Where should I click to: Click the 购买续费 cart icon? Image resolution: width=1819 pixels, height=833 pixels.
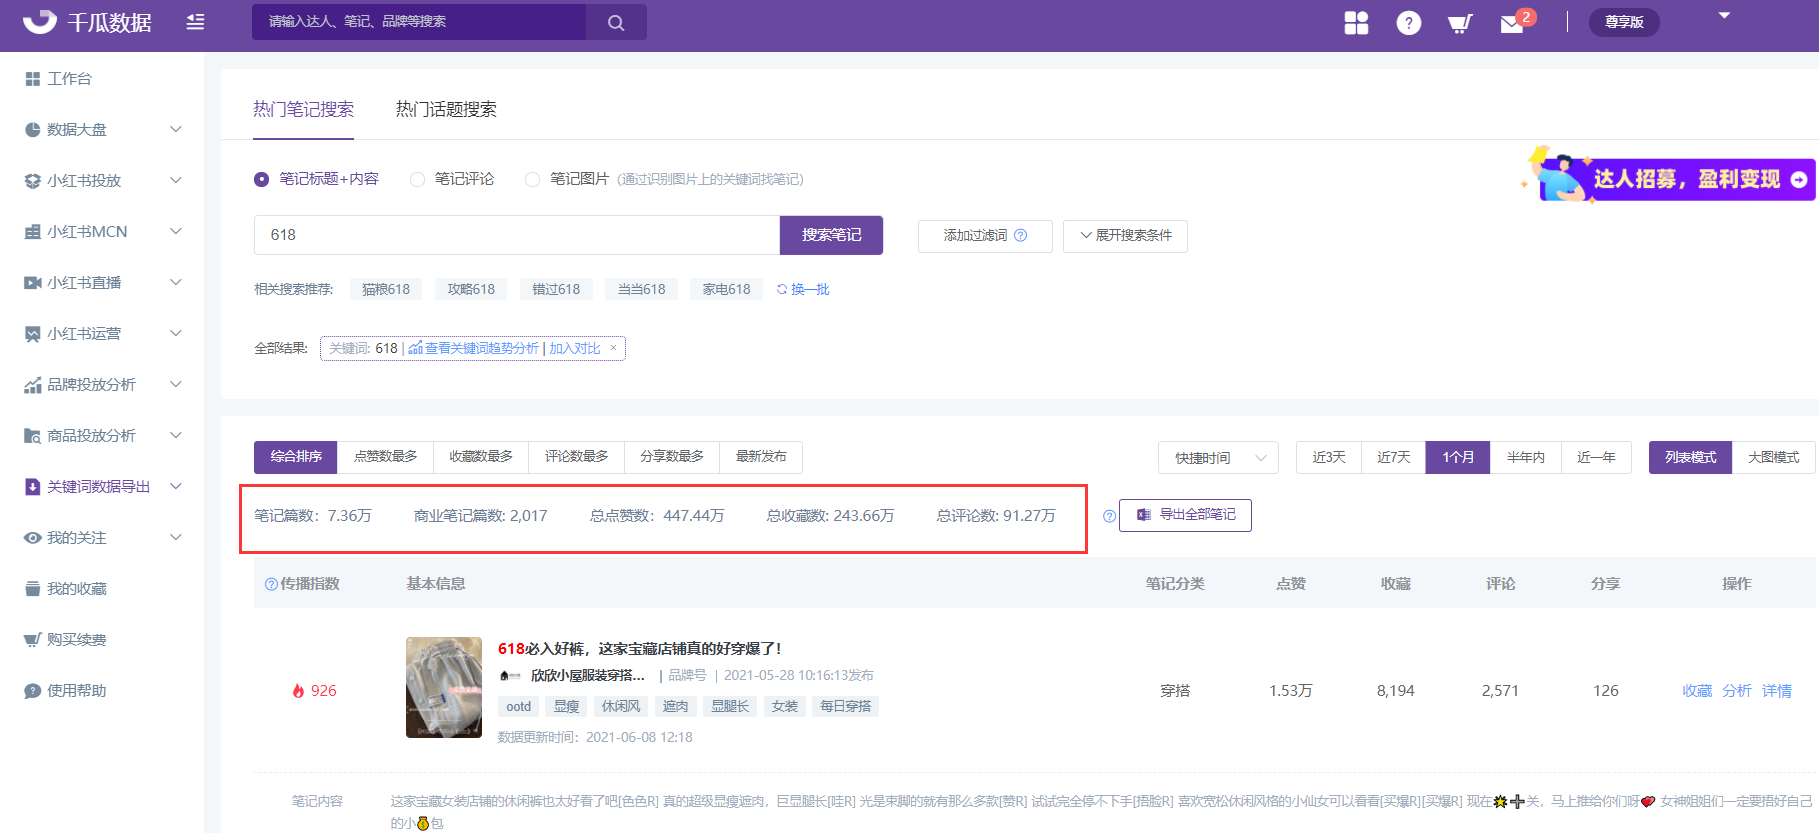(33, 640)
